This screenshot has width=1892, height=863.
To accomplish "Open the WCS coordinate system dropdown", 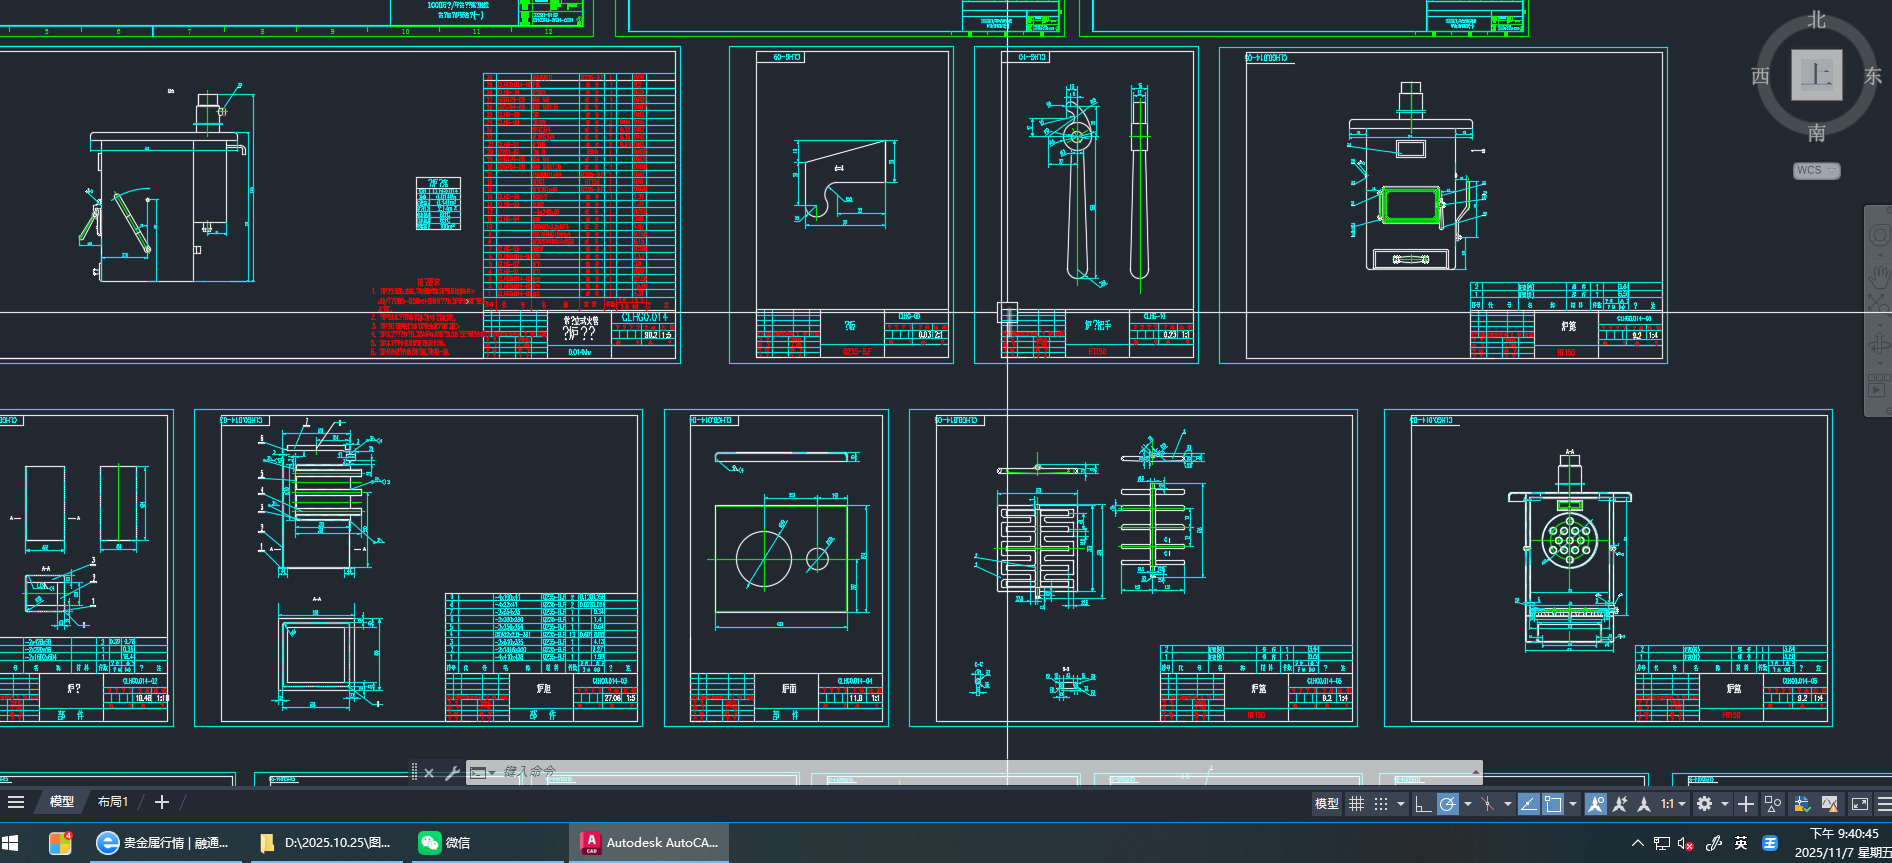I will (1816, 170).
